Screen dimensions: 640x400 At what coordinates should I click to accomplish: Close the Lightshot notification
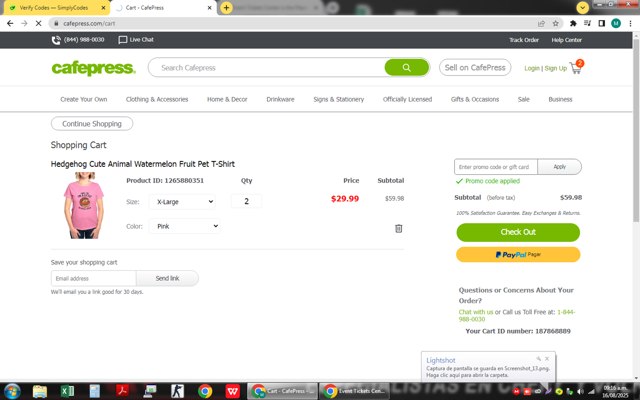547,359
